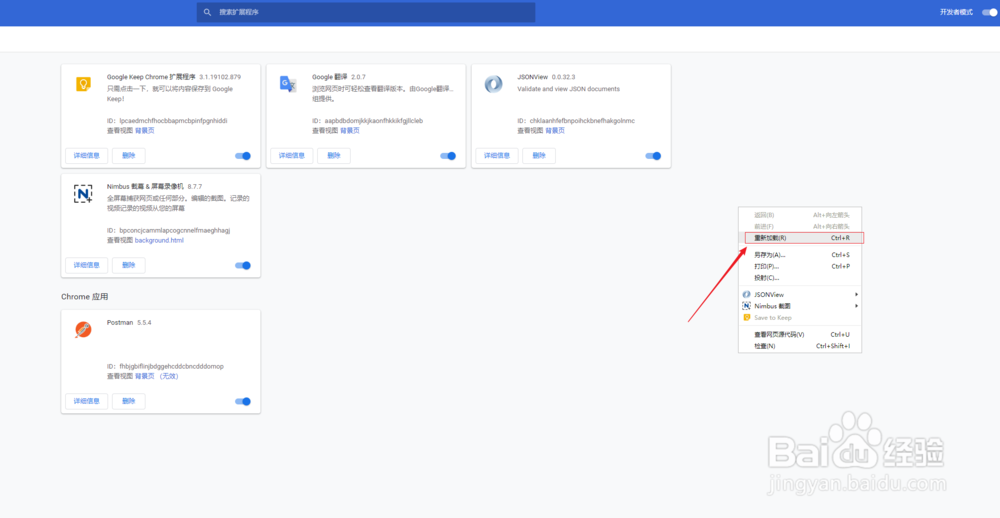This screenshot has height=518, width=1000.
Task: Open 详细信息 for JSONView
Action: pyautogui.click(x=497, y=156)
